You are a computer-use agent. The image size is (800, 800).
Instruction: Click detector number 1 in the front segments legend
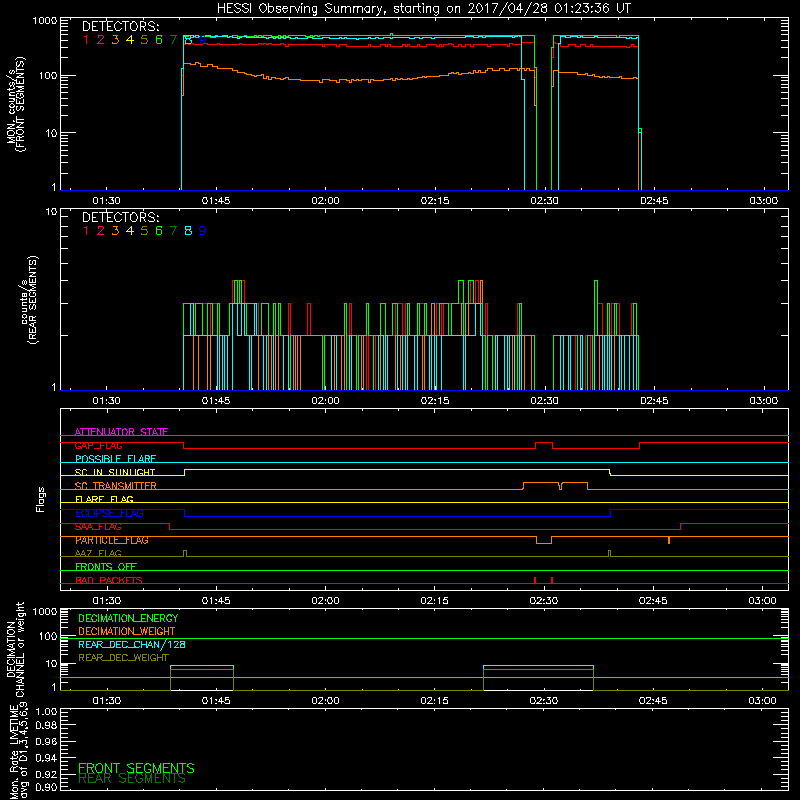pyautogui.click(x=86, y=40)
